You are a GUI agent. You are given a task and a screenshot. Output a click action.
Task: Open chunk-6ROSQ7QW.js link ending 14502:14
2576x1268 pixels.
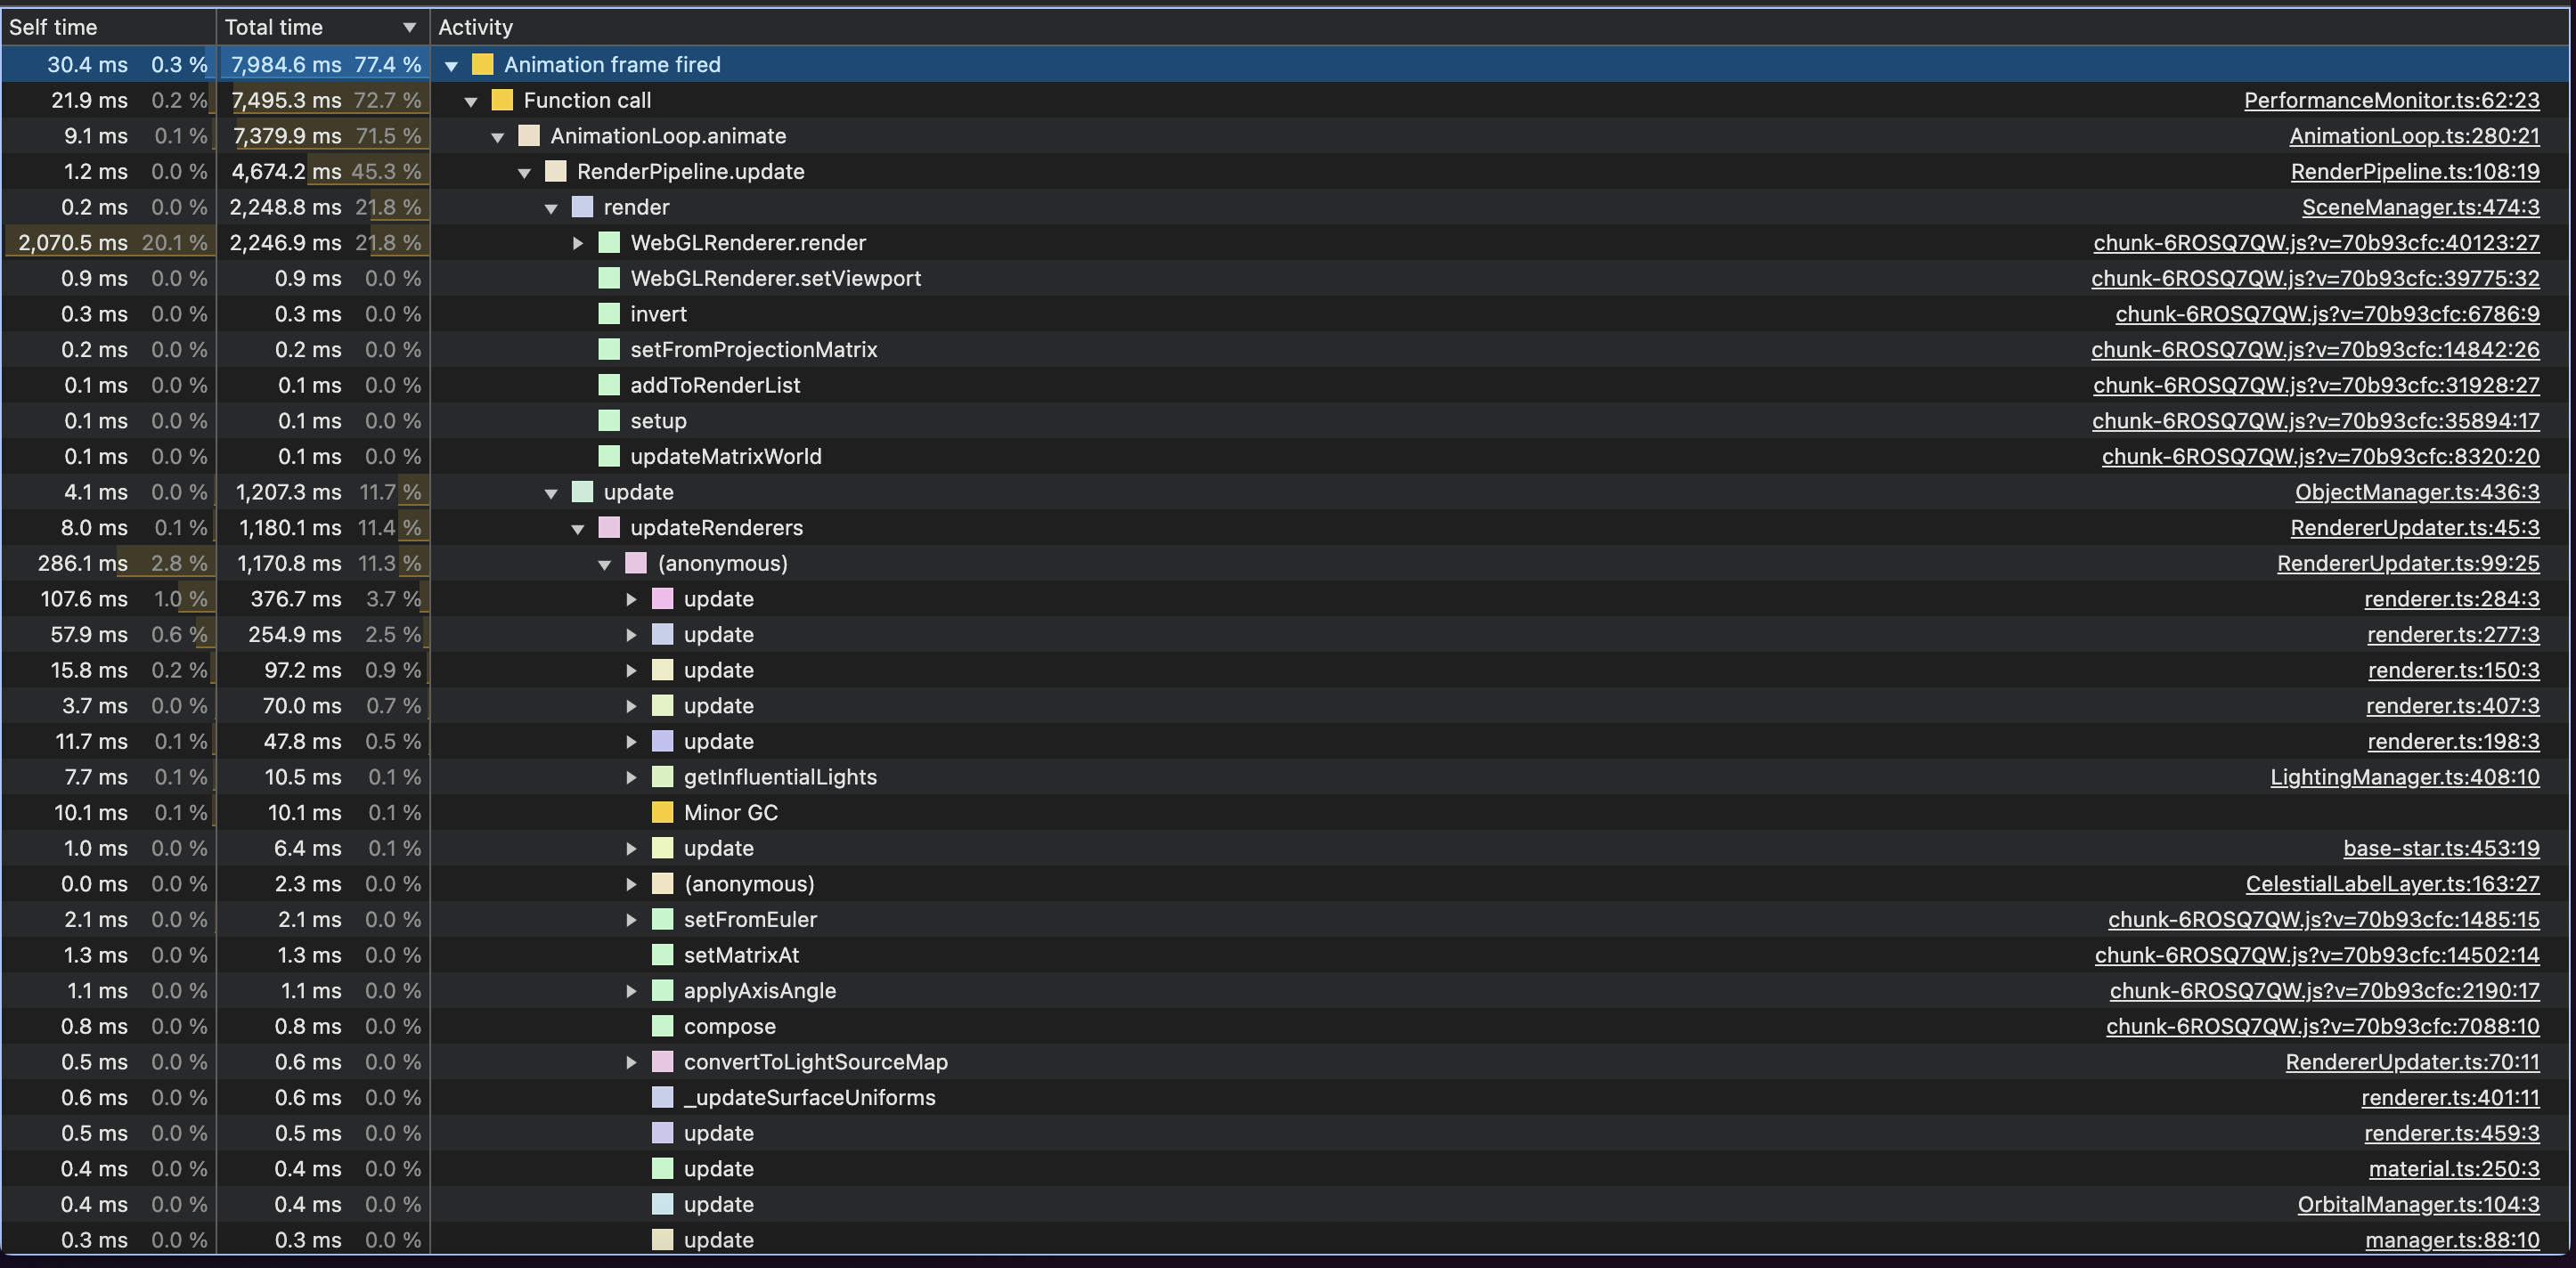coord(2317,955)
